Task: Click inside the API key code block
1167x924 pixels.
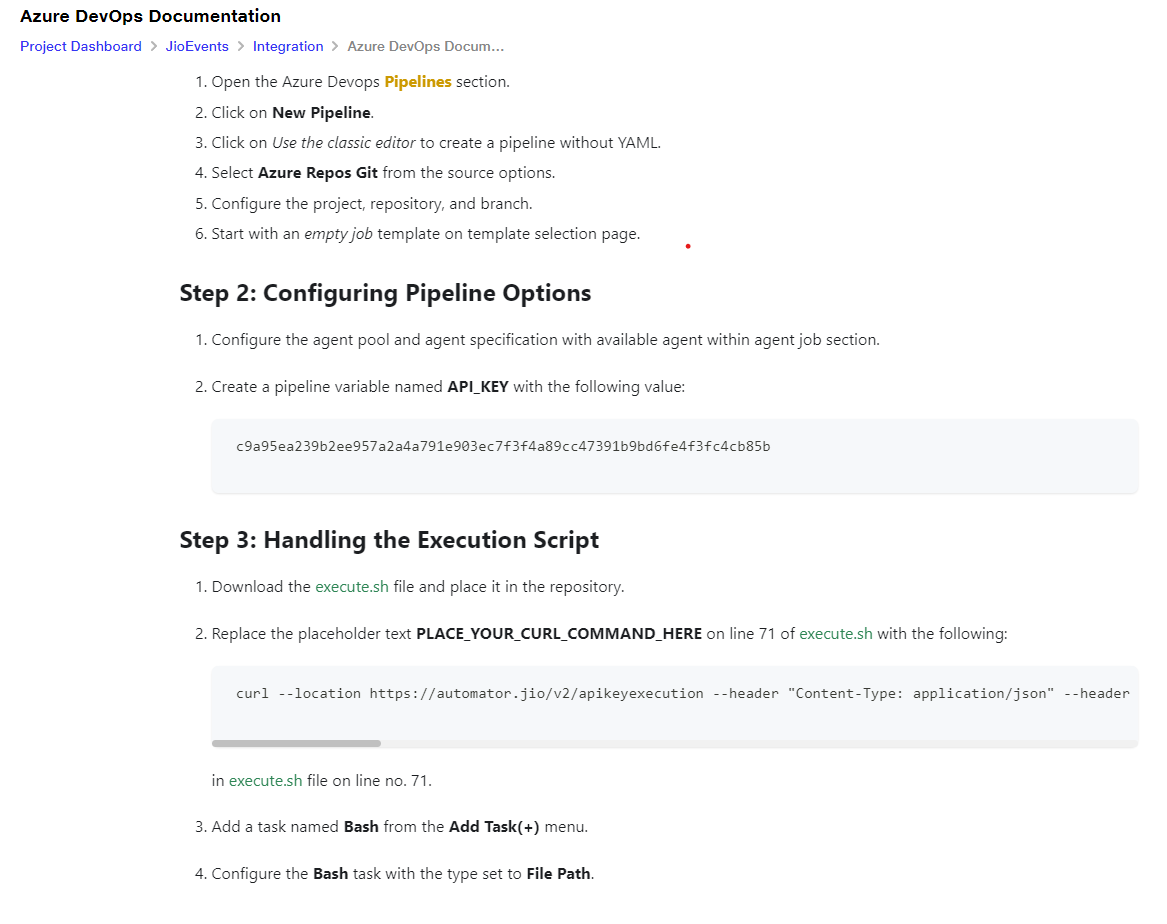Action: [674, 455]
